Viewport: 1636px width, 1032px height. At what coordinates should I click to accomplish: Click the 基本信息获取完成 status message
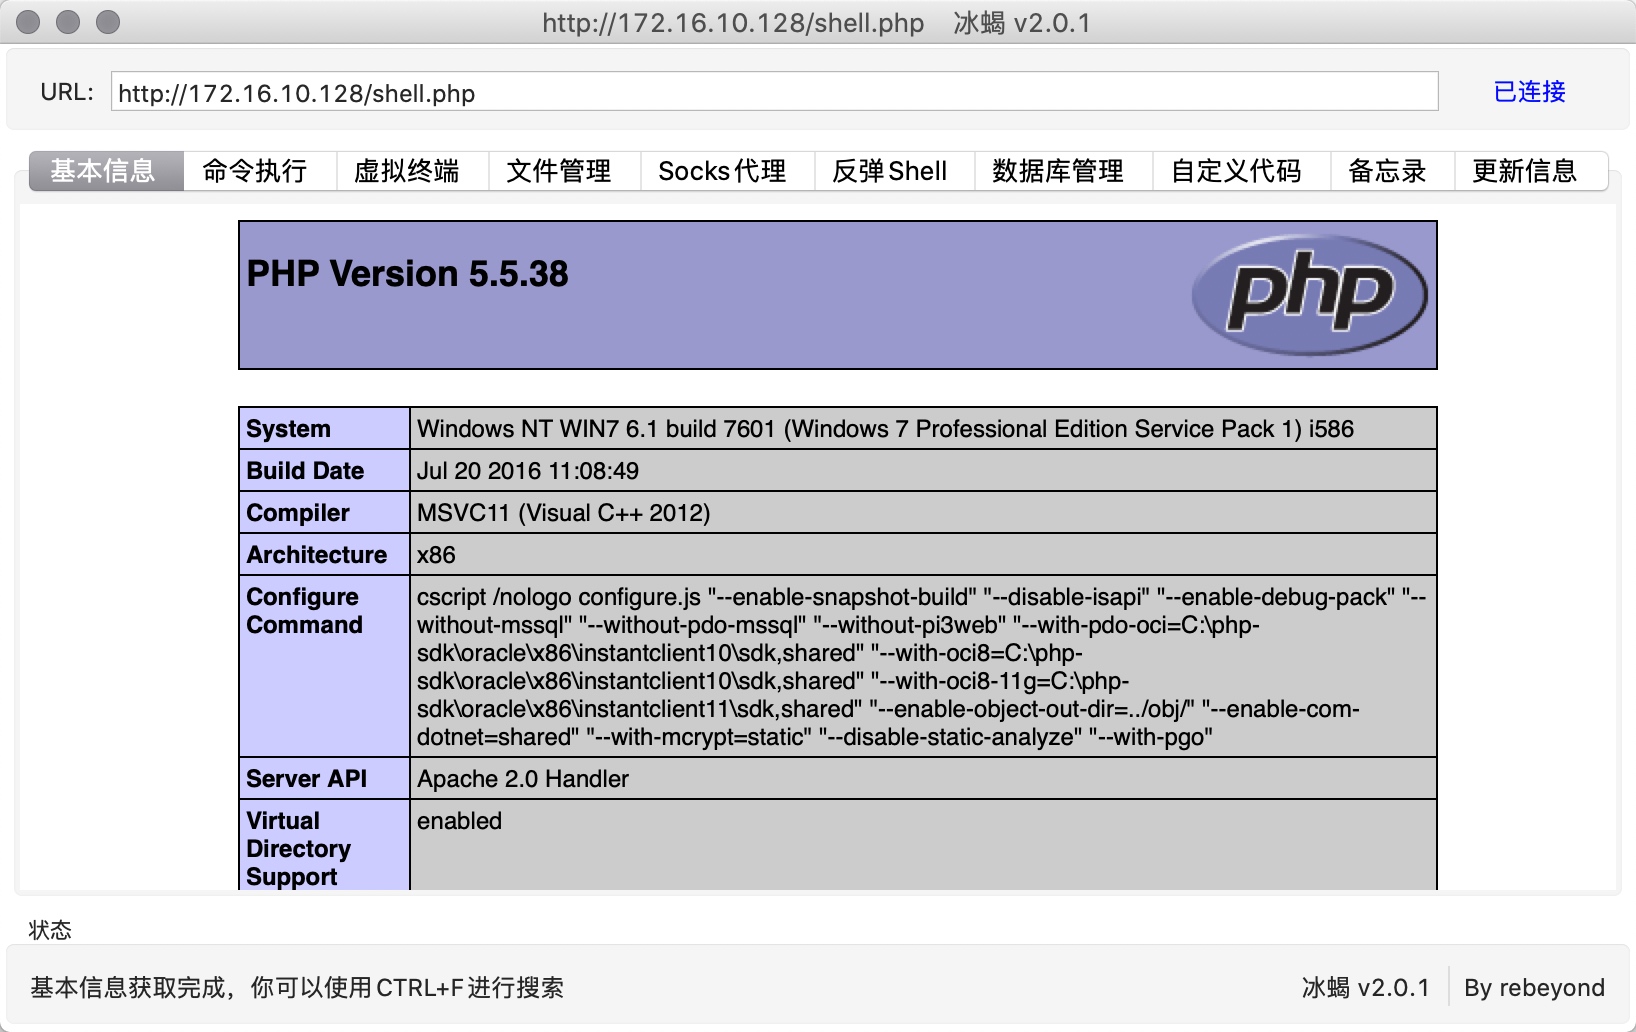point(297,988)
